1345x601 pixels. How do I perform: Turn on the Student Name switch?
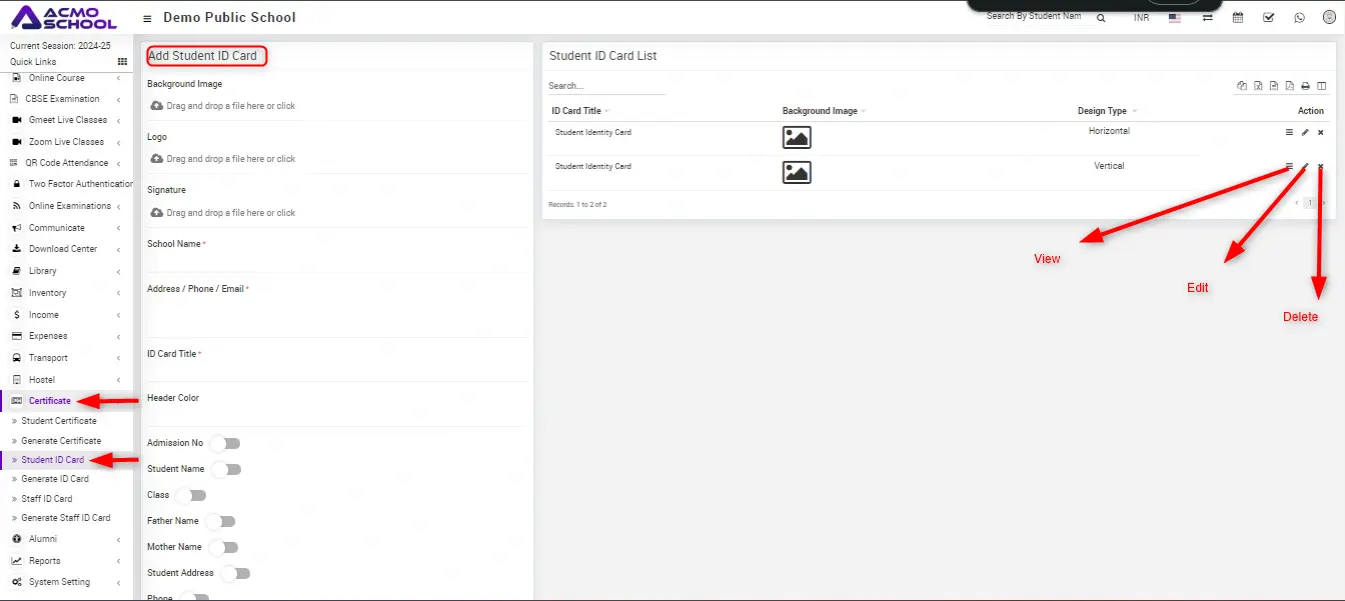(226, 469)
